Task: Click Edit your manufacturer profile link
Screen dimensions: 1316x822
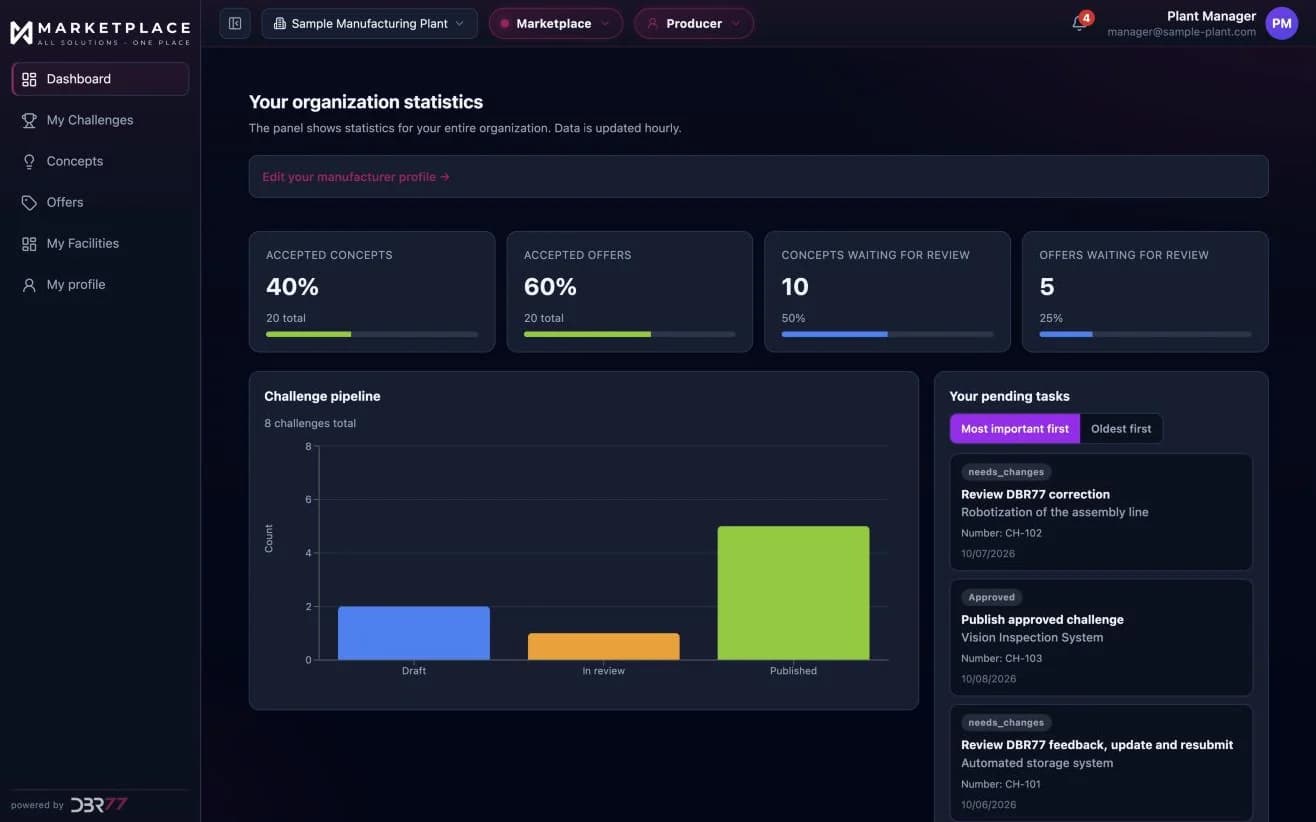Action: [x=356, y=177]
